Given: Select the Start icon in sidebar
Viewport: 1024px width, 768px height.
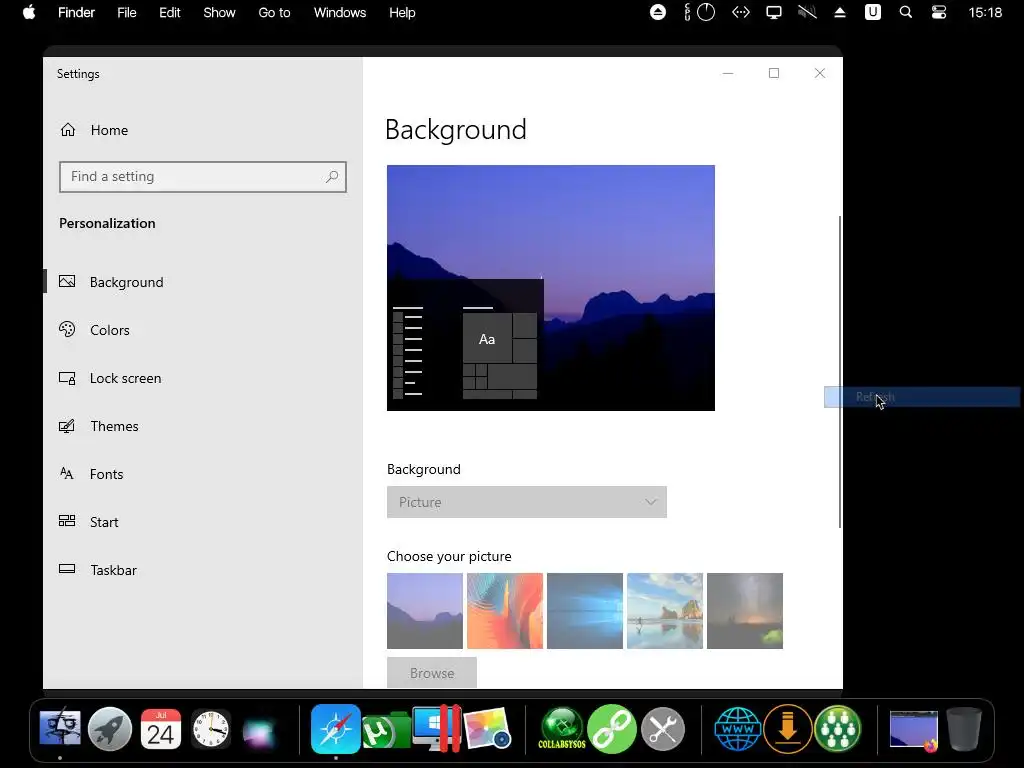Looking at the screenshot, I should (67, 521).
